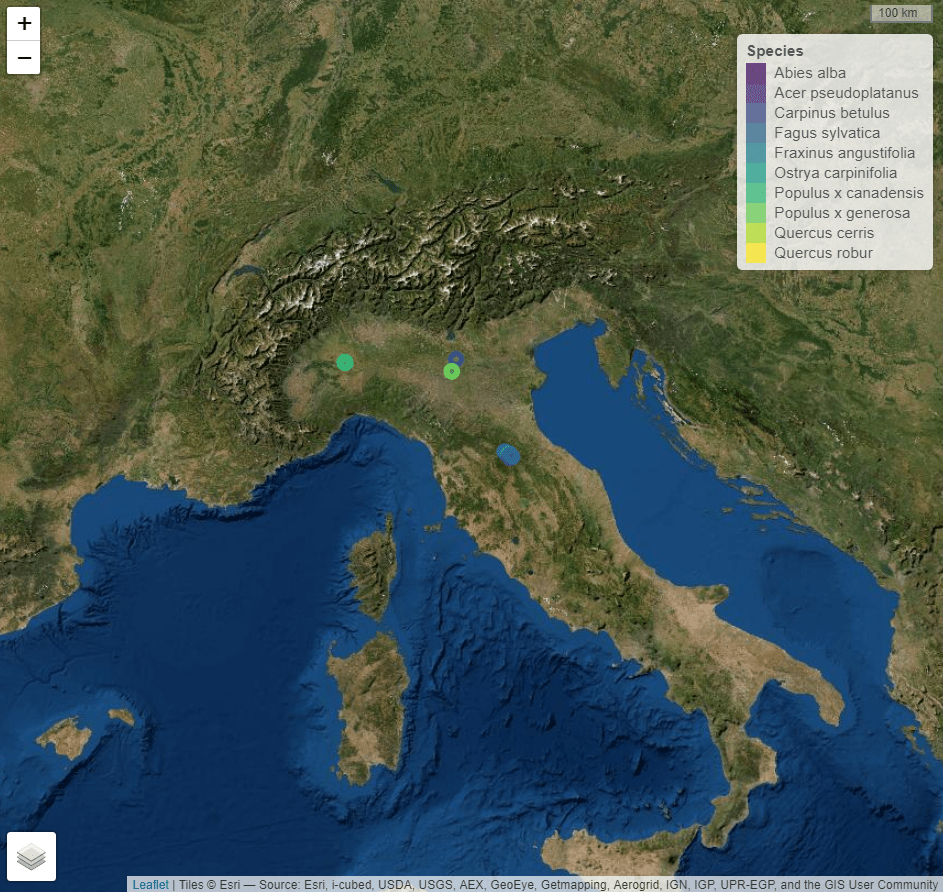
Task: Click the green marker west of the Po plain
Action: pyautogui.click(x=345, y=362)
